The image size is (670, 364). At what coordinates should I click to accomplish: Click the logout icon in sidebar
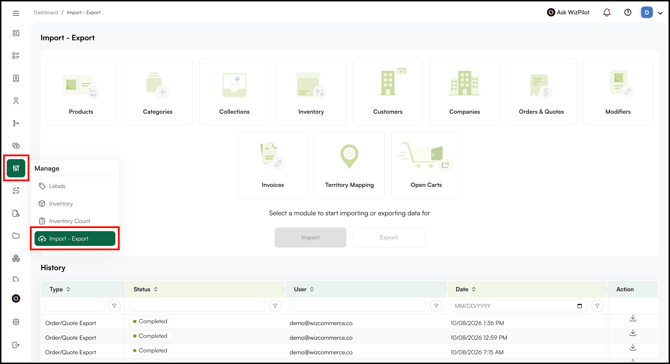pos(16,345)
